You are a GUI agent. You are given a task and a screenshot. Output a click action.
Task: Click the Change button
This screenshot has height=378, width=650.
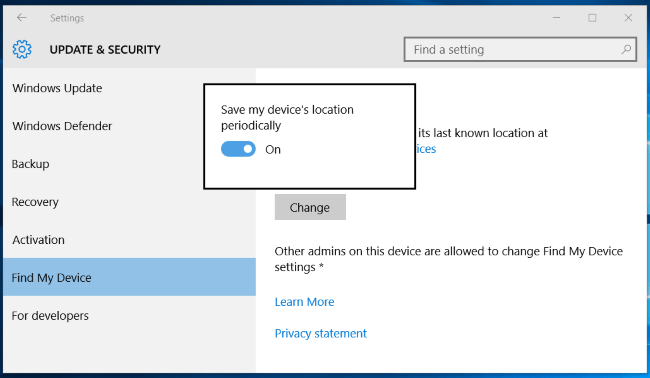[310, 207]
